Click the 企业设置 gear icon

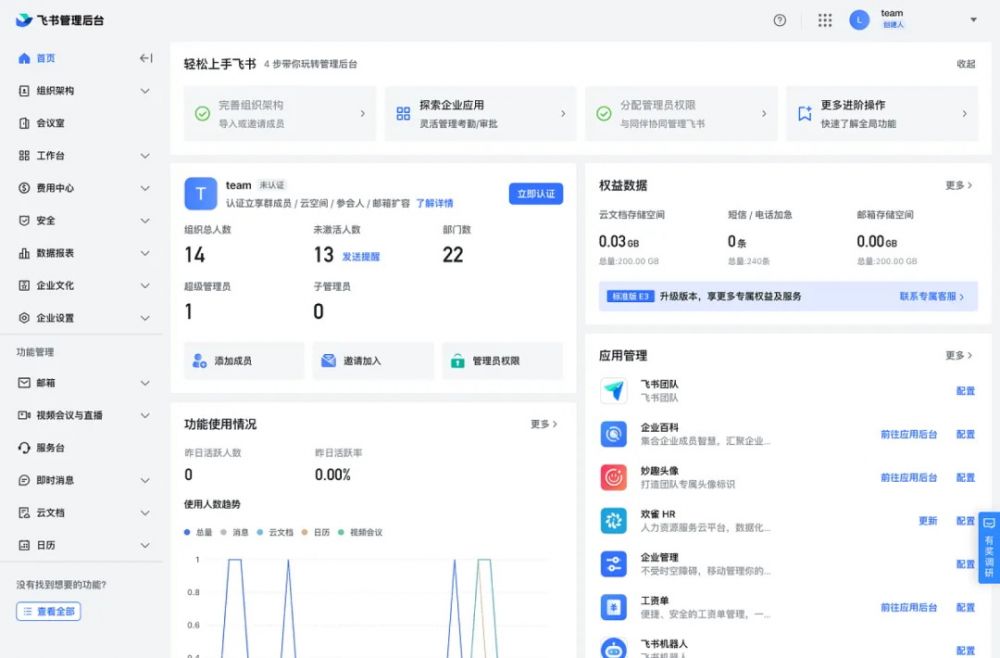24,318
